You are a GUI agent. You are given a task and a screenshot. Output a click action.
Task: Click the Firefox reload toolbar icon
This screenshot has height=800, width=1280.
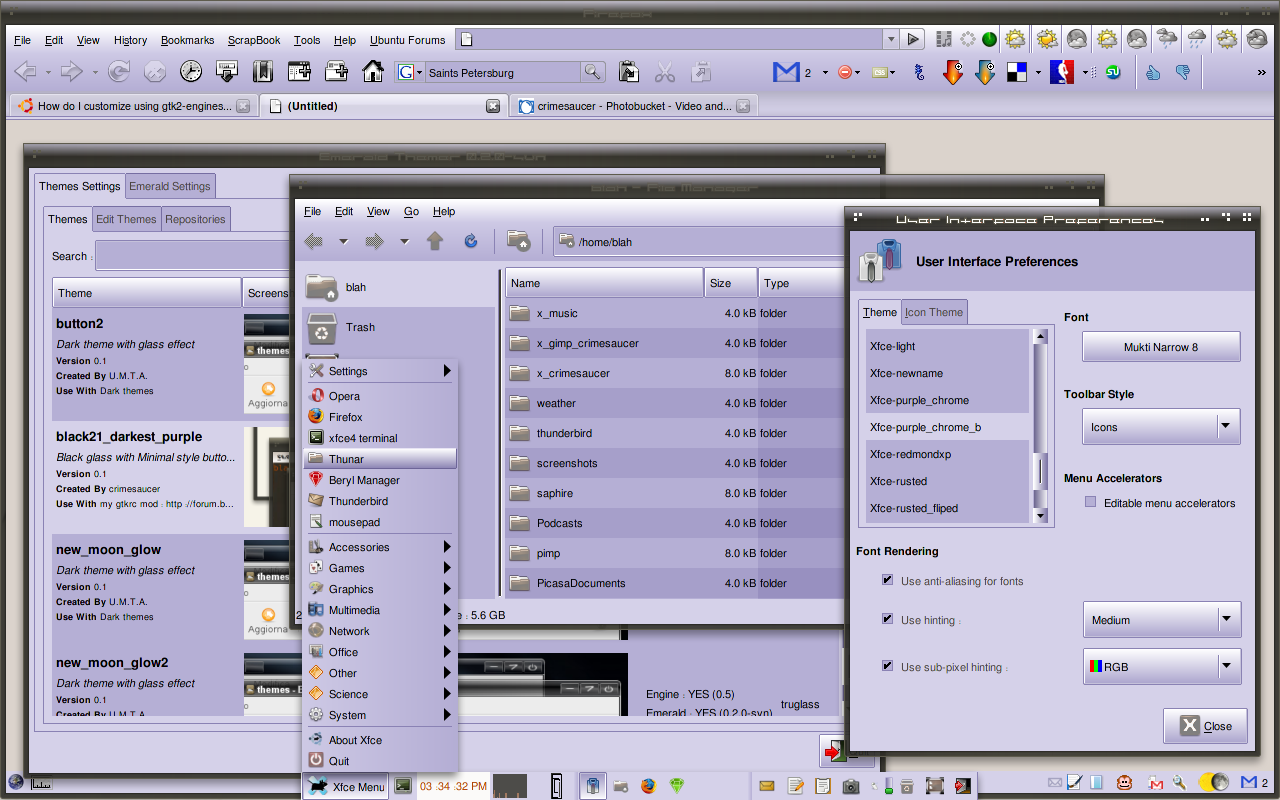[x=119, y=72]
